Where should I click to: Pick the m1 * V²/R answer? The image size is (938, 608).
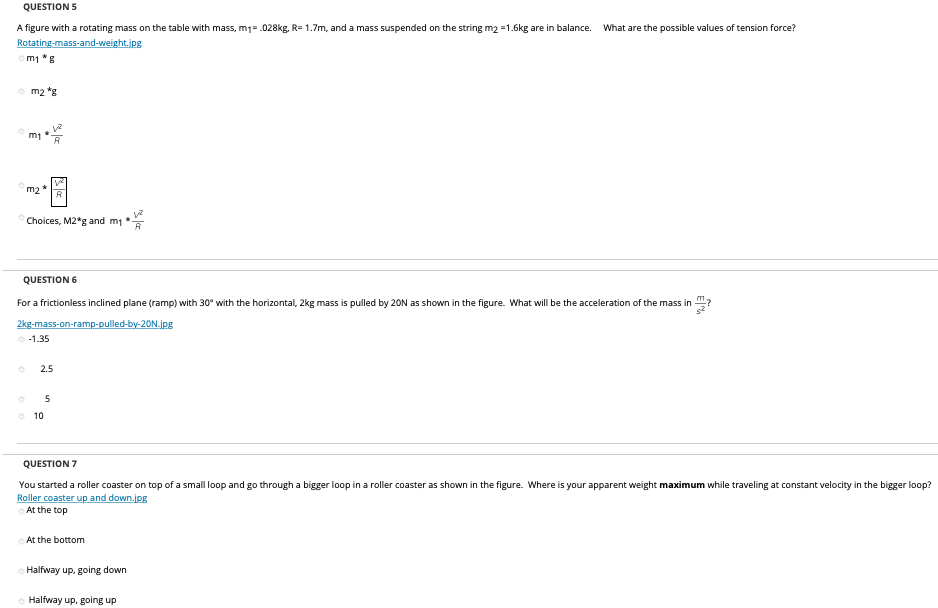coord(22,131)
